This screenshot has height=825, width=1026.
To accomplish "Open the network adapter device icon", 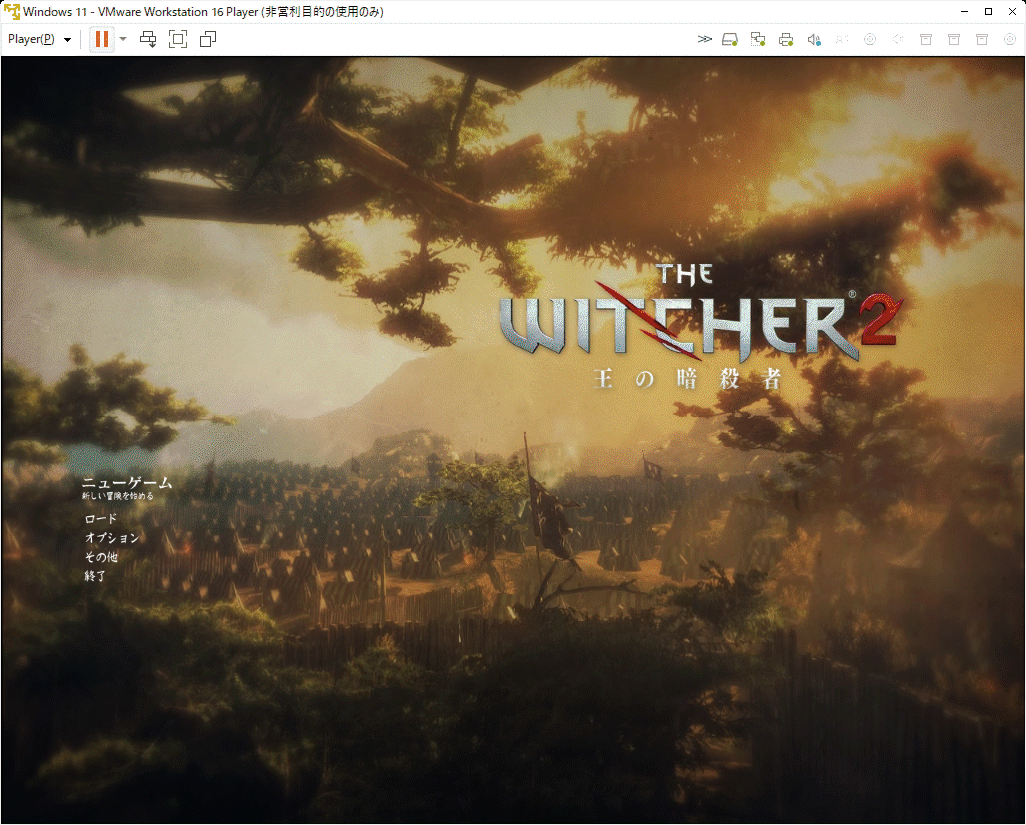I will 758,39.
